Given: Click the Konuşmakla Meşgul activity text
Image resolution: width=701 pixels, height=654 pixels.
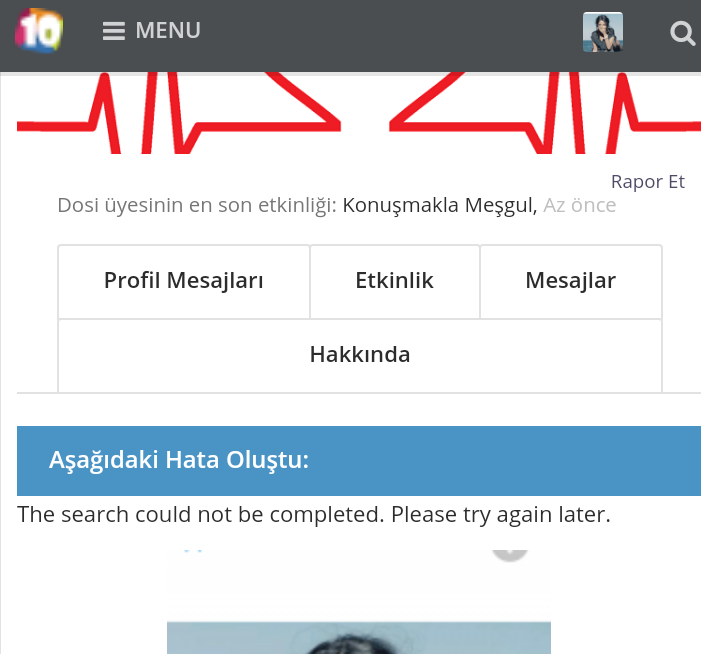Looking at the screenshot, I should pyautogui.click(x=439, y=205).
